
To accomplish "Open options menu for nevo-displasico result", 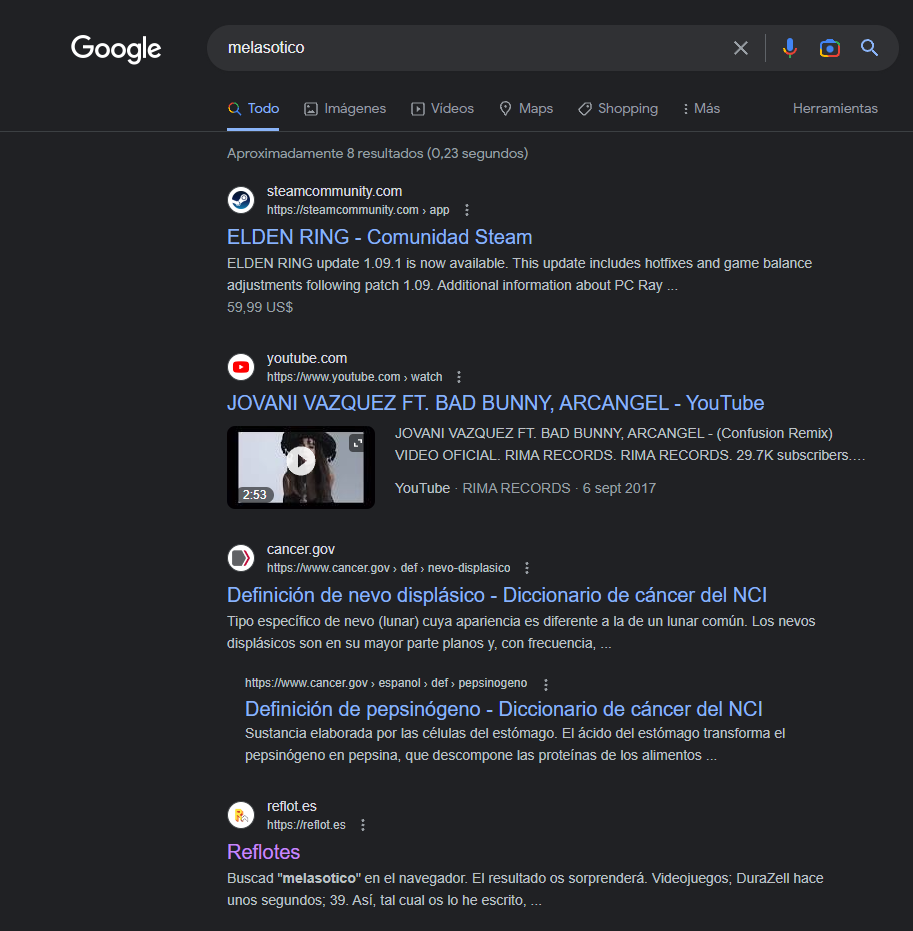I will (527, 568).
